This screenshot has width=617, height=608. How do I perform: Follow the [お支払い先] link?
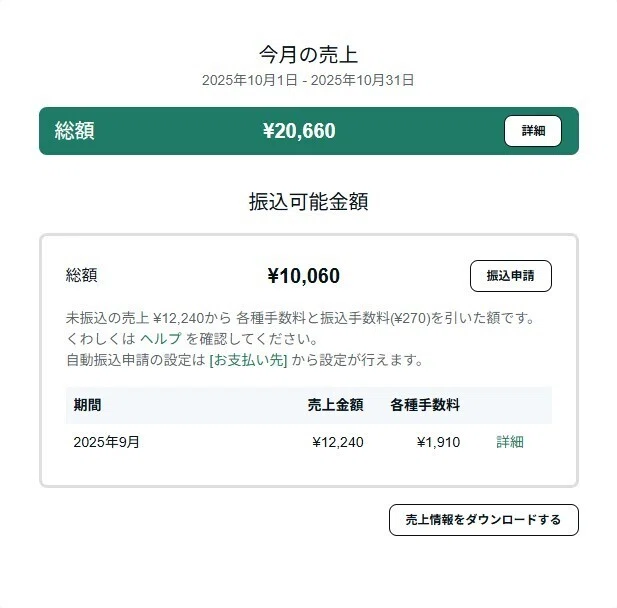pos(248,360)
